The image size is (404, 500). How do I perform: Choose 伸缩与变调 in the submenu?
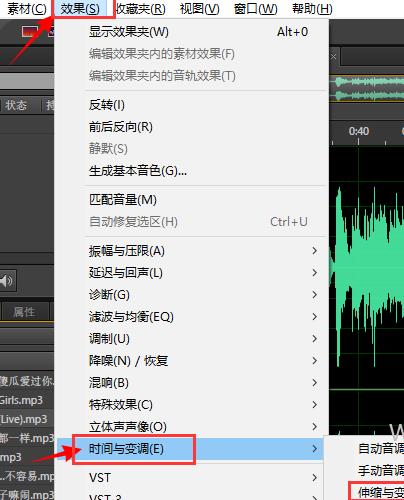381,492
